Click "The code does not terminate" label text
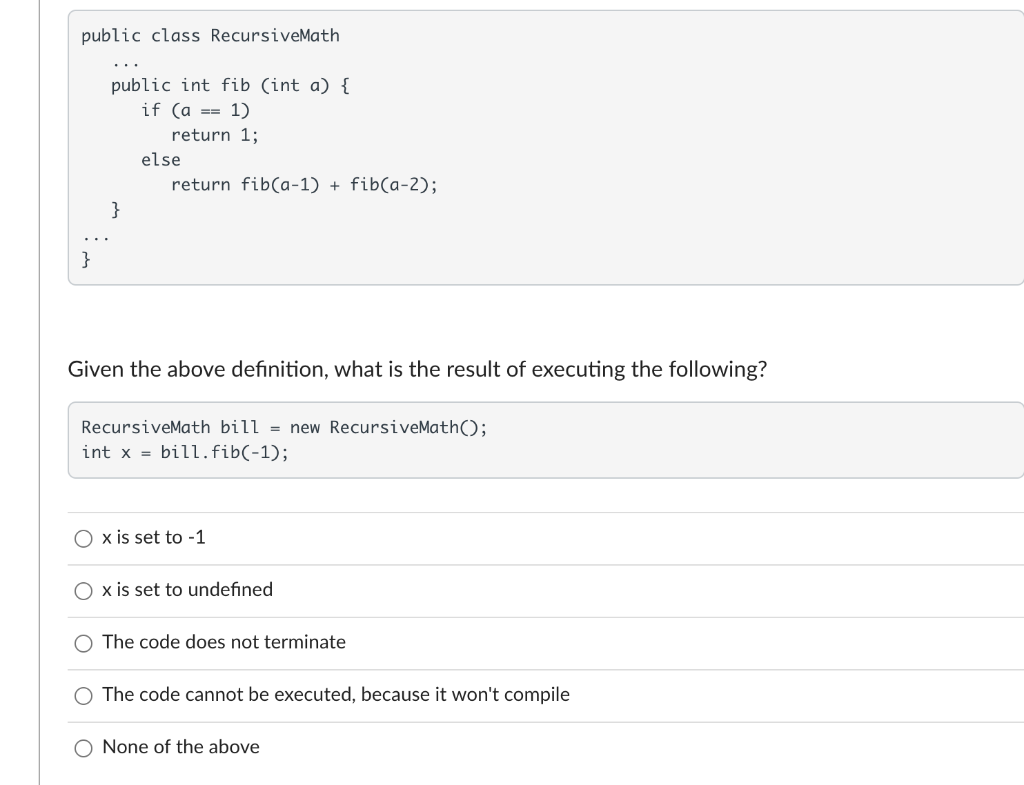This screenshot has width=1024, height=785. pos(224,642)
